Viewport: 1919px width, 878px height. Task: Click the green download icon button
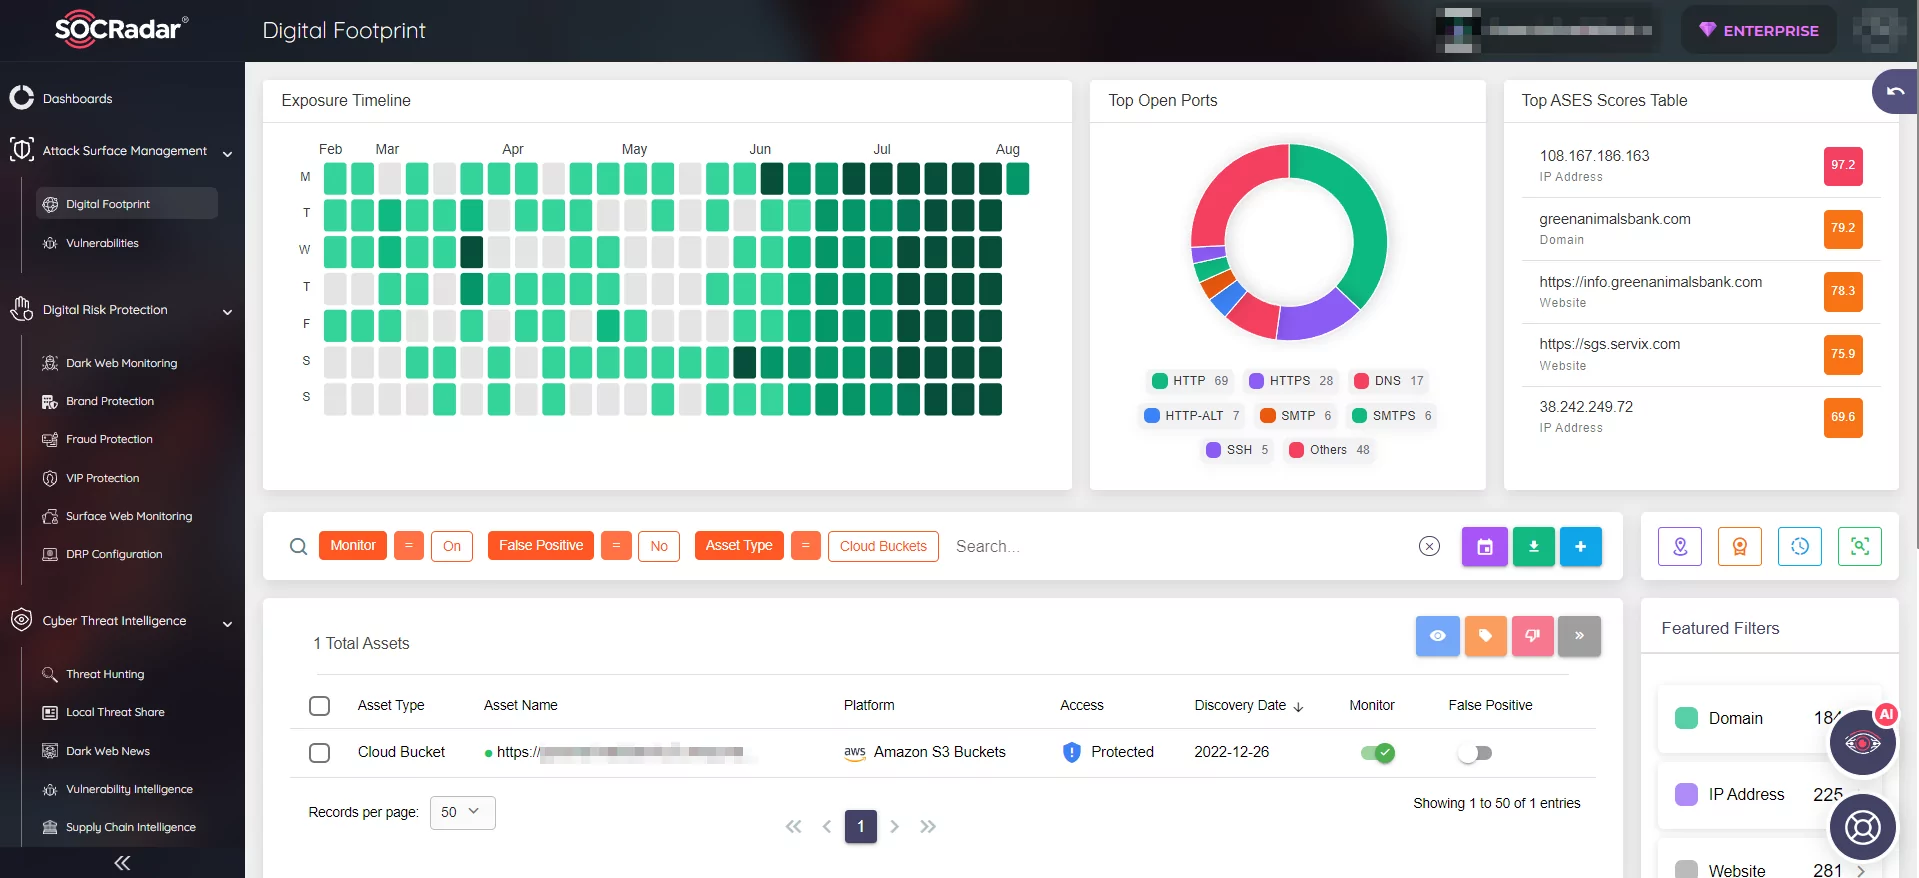[x=1533, y=546]
